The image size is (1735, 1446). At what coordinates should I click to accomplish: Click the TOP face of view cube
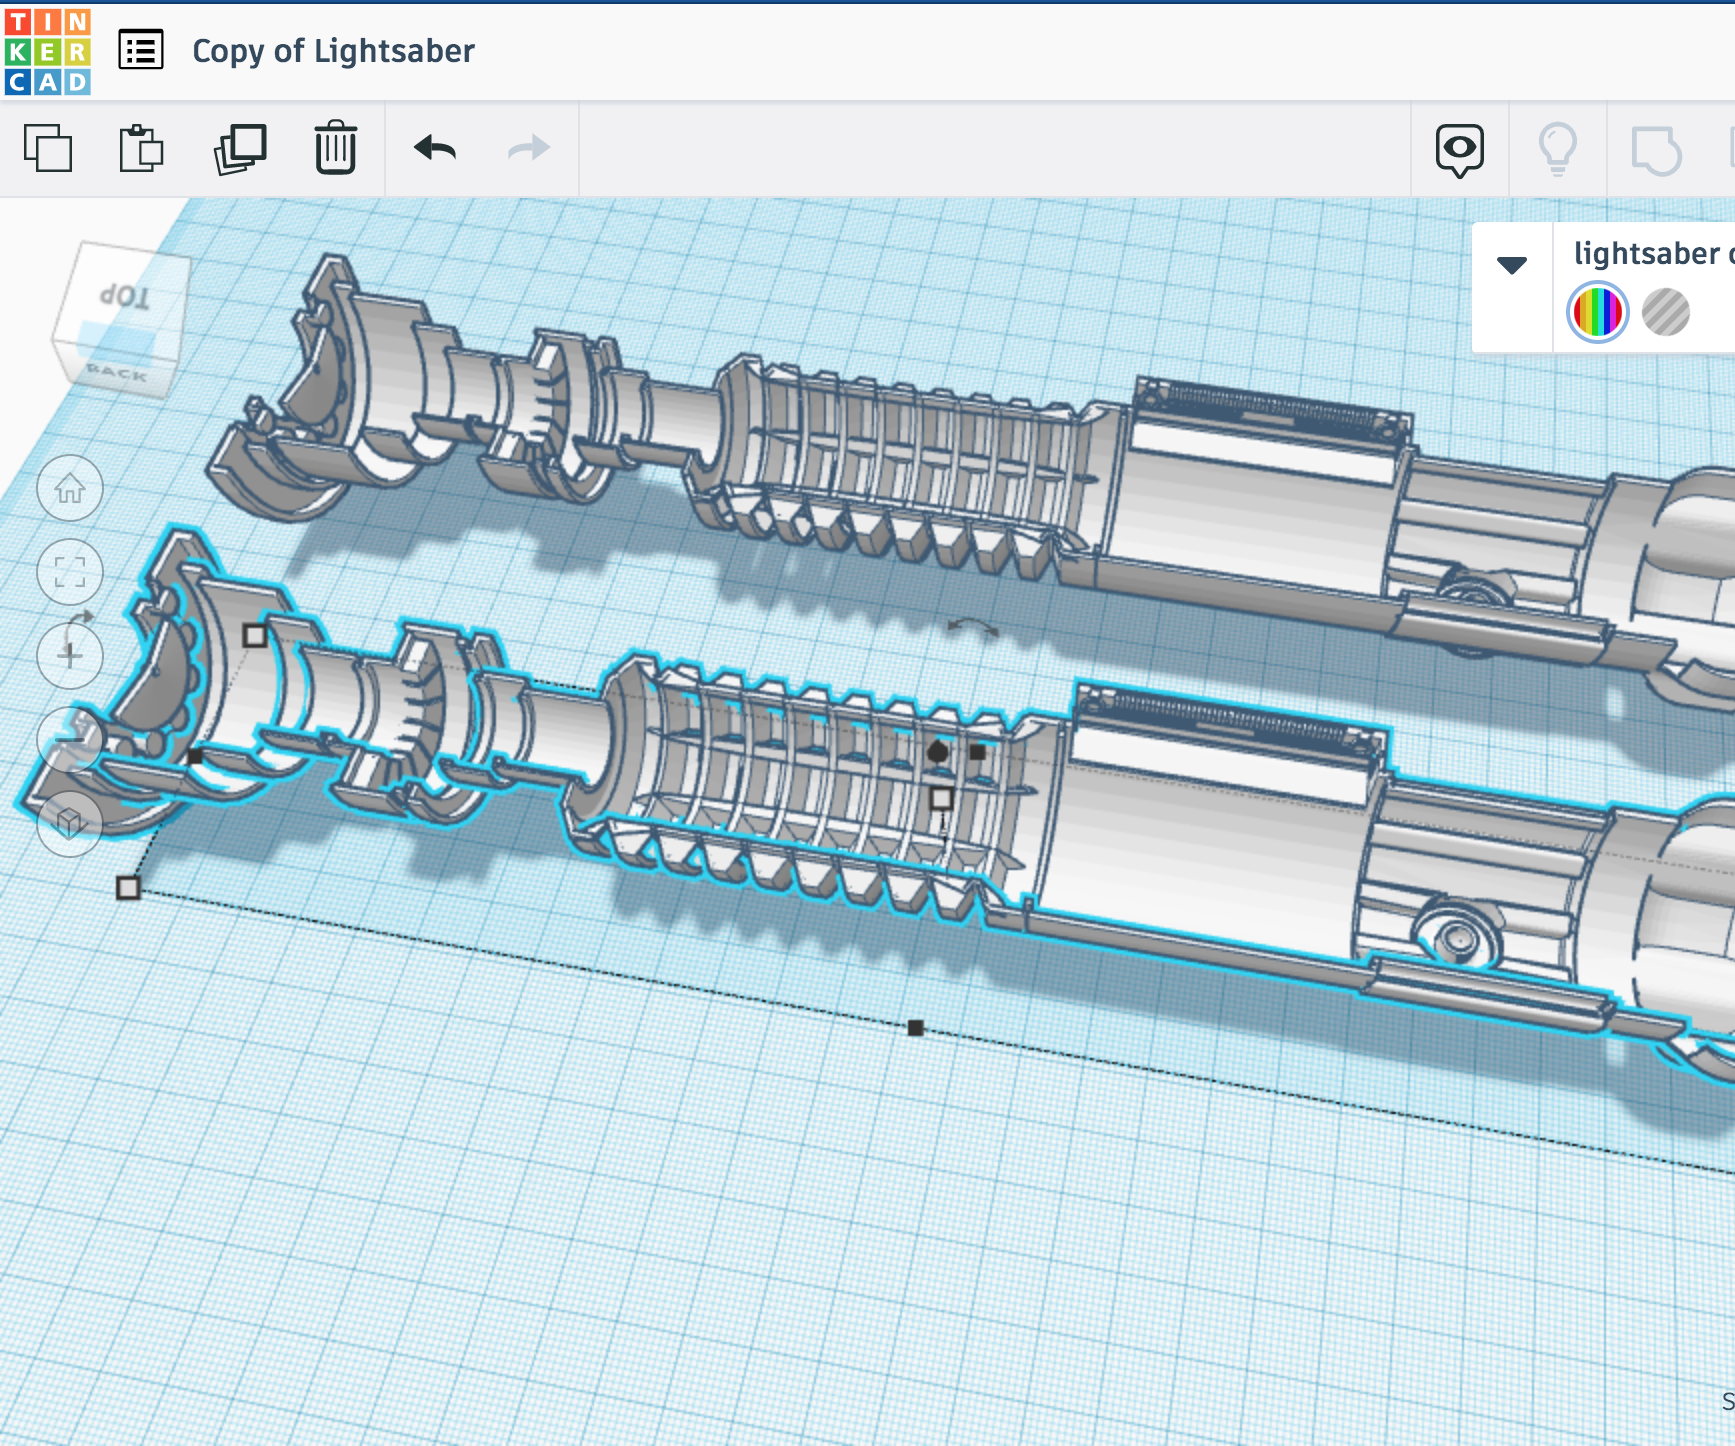click(124, 295)
